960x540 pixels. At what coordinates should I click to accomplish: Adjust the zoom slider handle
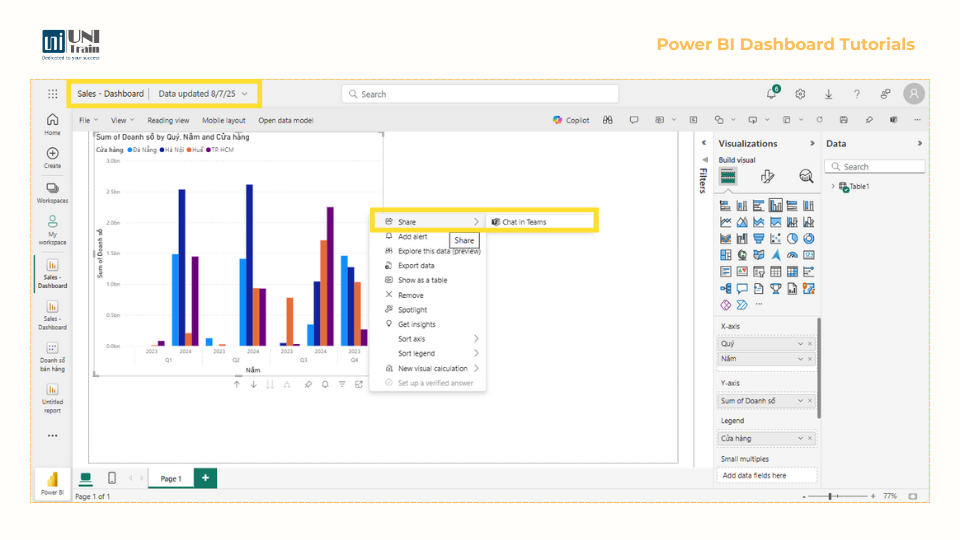830,496
